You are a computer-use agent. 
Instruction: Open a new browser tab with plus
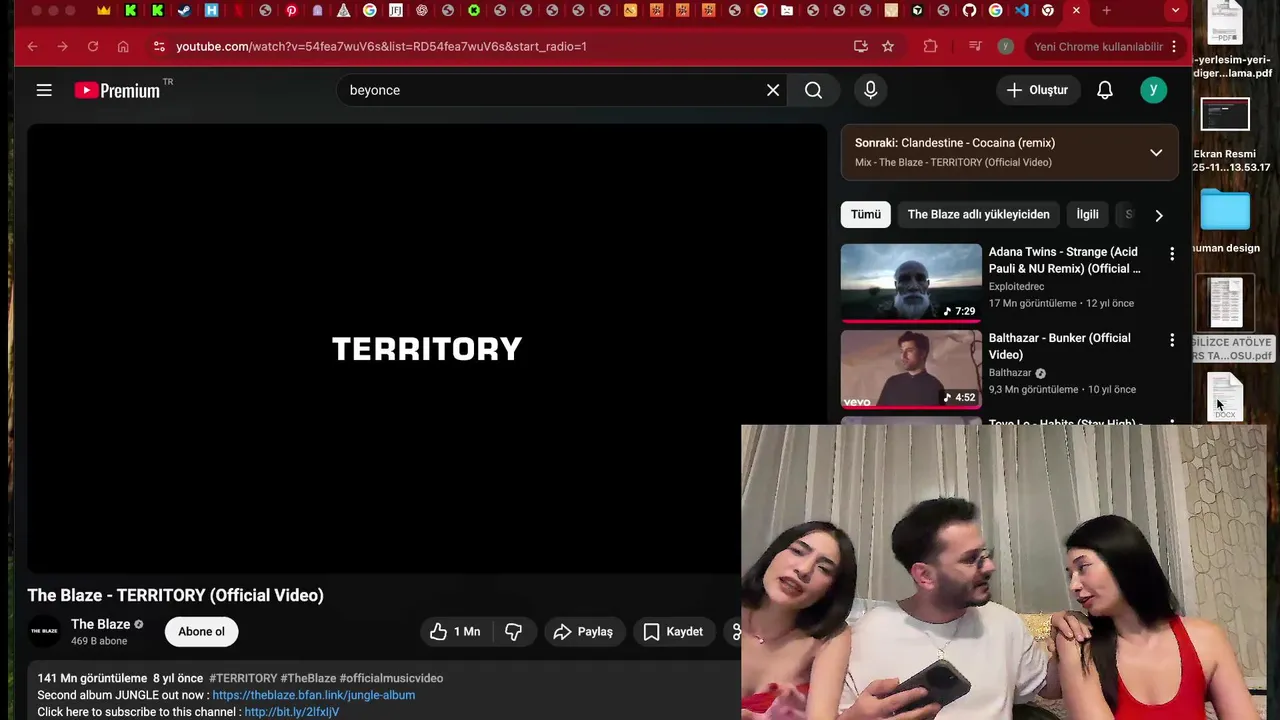(1106, 10)
